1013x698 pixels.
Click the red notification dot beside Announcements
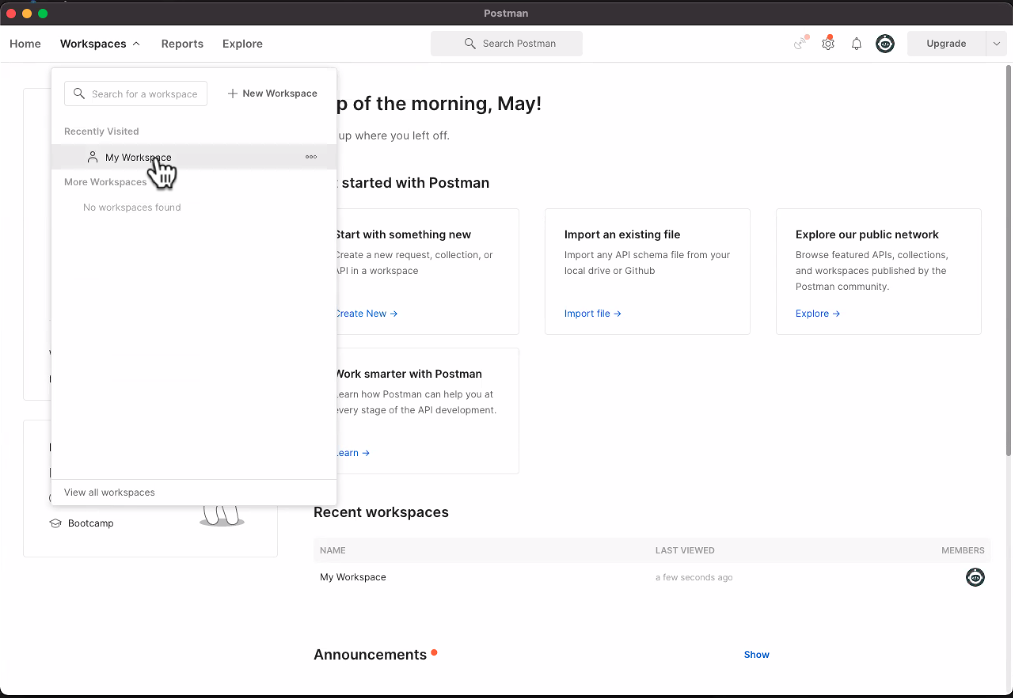click(434, 652)
